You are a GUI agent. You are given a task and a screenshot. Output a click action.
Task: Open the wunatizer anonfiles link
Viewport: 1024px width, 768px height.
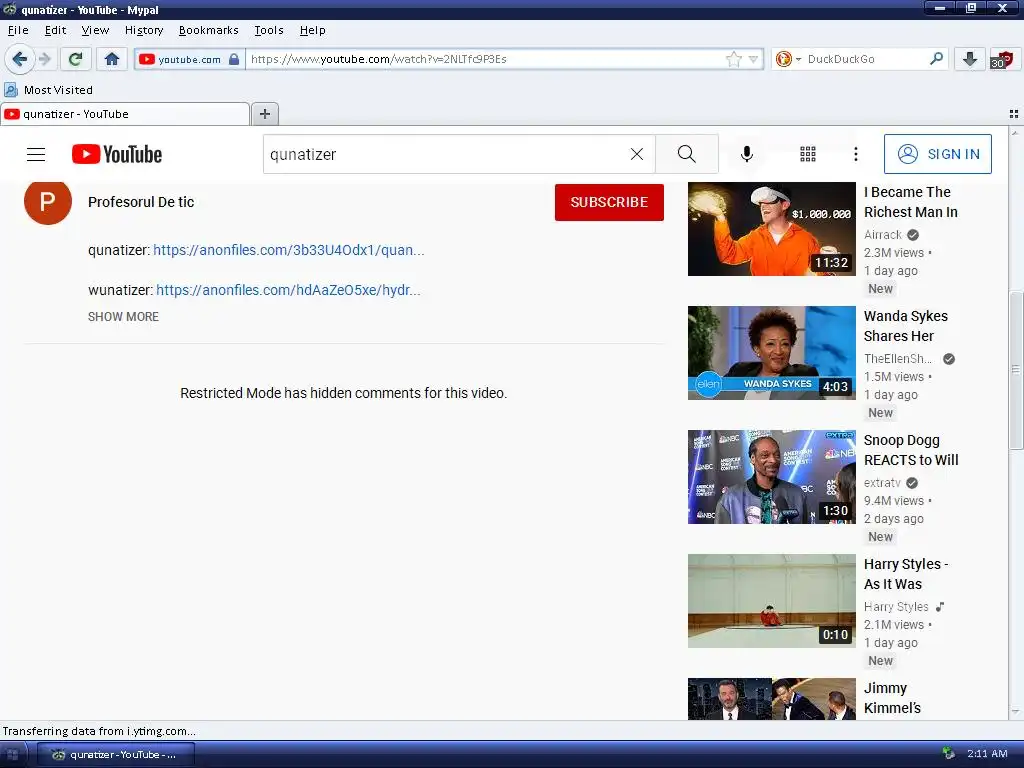coord(288,290)
